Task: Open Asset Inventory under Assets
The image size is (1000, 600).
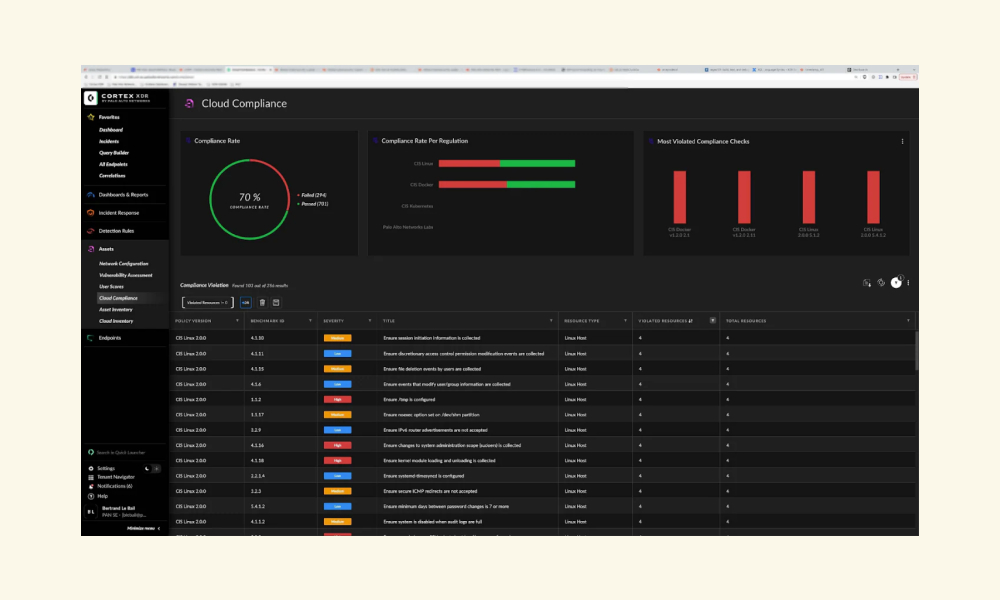Action: point(116,310)
